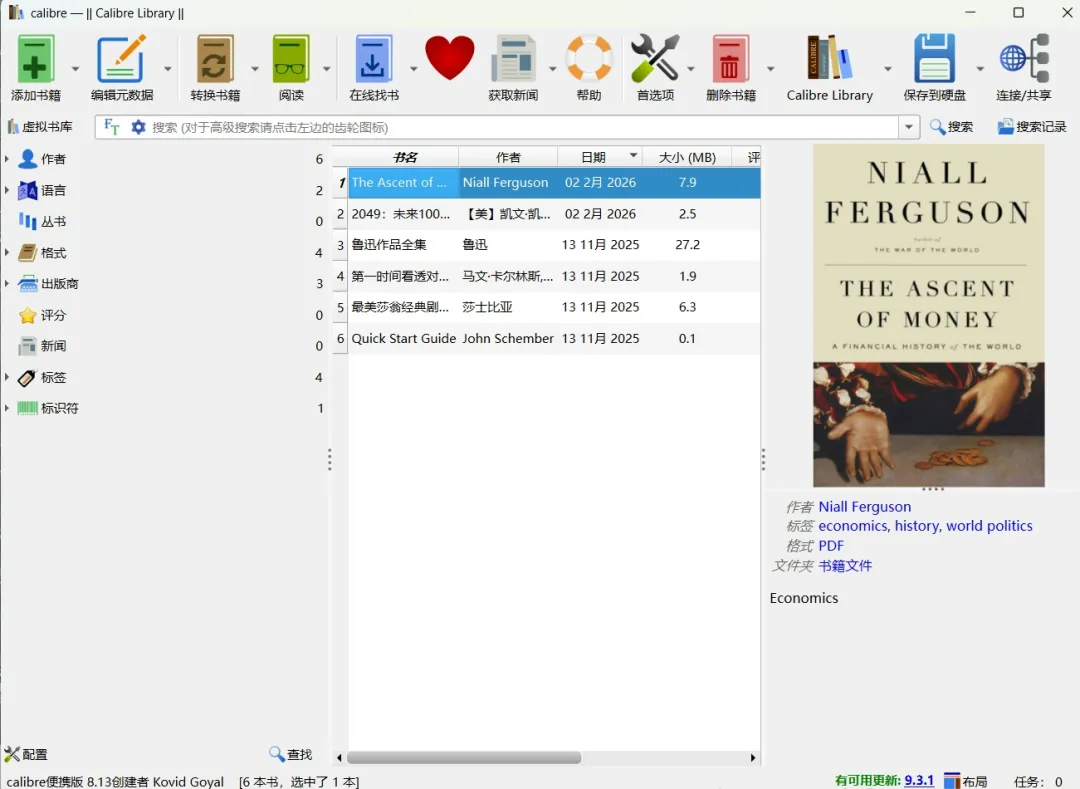Open 书籍文件 folder link
The image size is (1080, 789).
845,566
